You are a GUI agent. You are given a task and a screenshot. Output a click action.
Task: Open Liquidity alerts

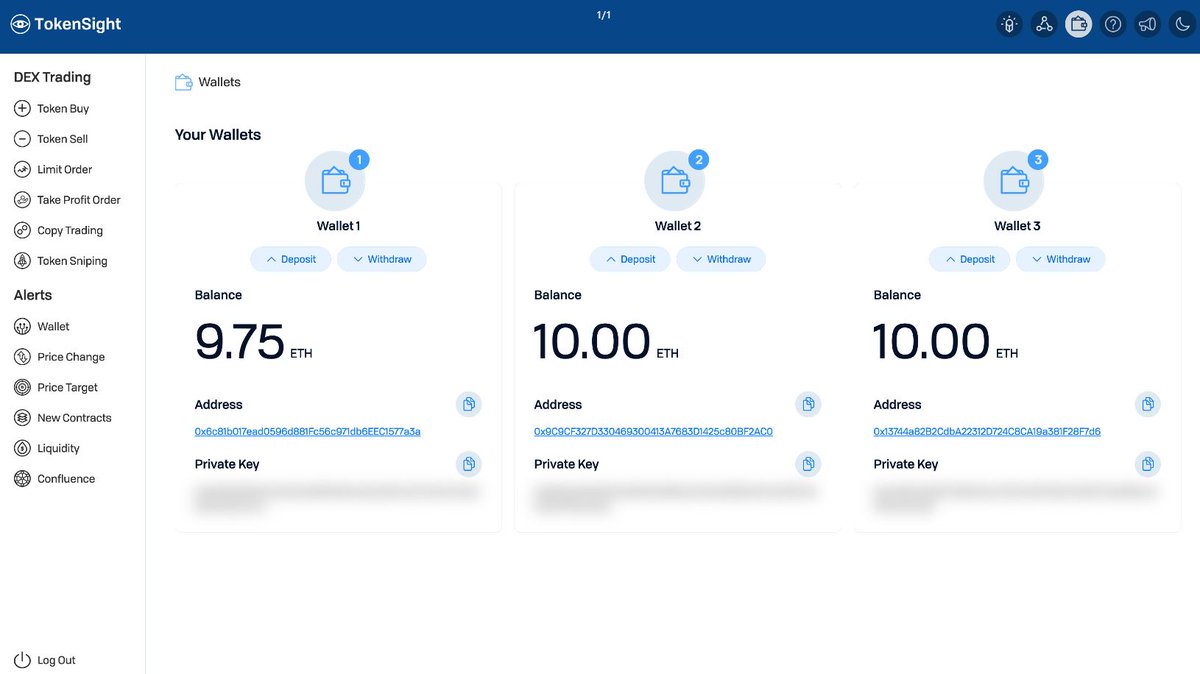(46, 448)
